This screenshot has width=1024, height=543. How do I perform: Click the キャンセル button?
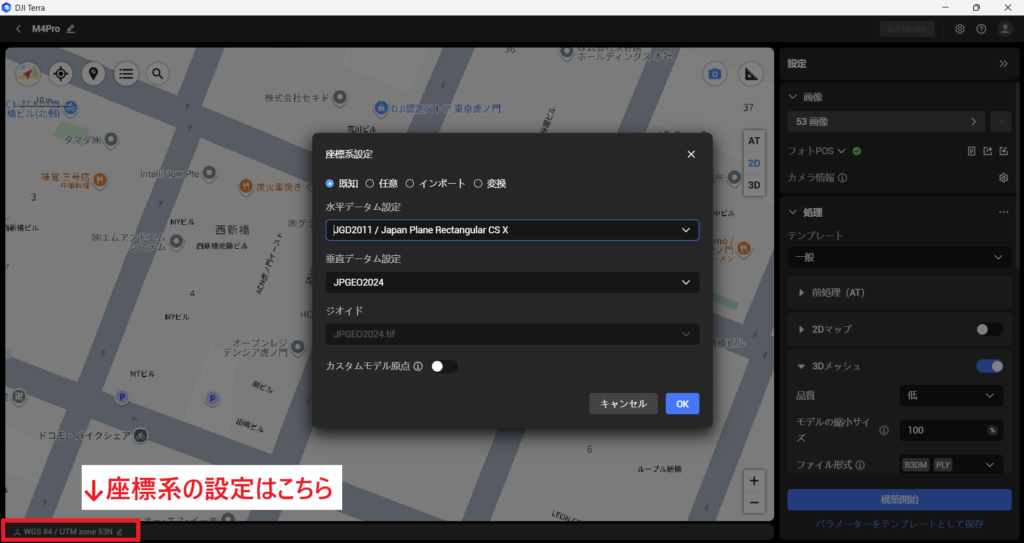(x=624, y=404)
